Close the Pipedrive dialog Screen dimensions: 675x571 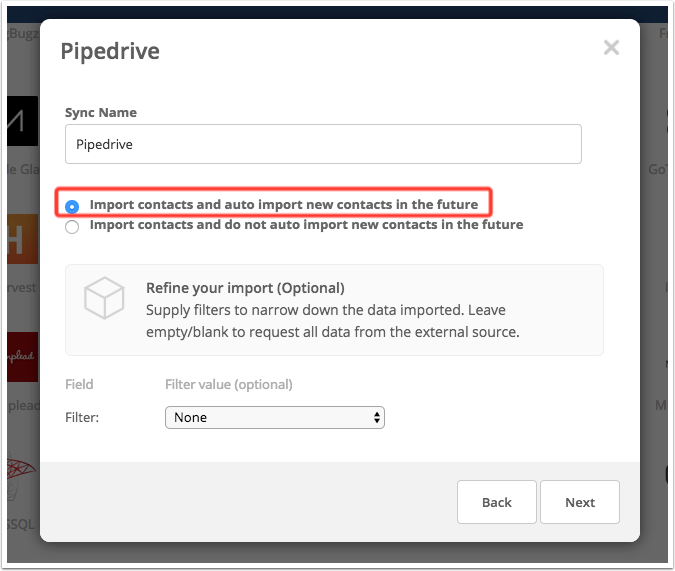tap(611, 47)
